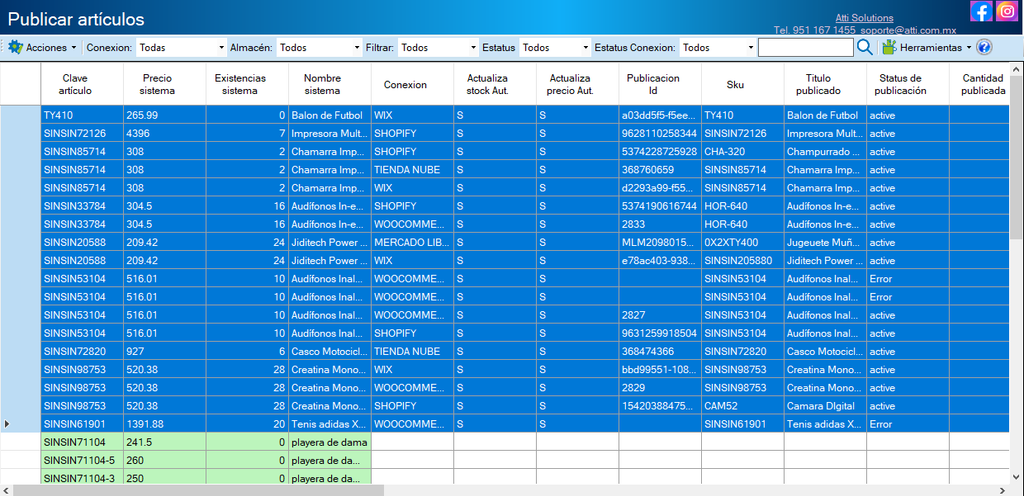Viewport: 1024px width, 496px height.
Task: Click the TIENDA NUBE cell for SINSIN72820
Action: [x=412, y=351]
